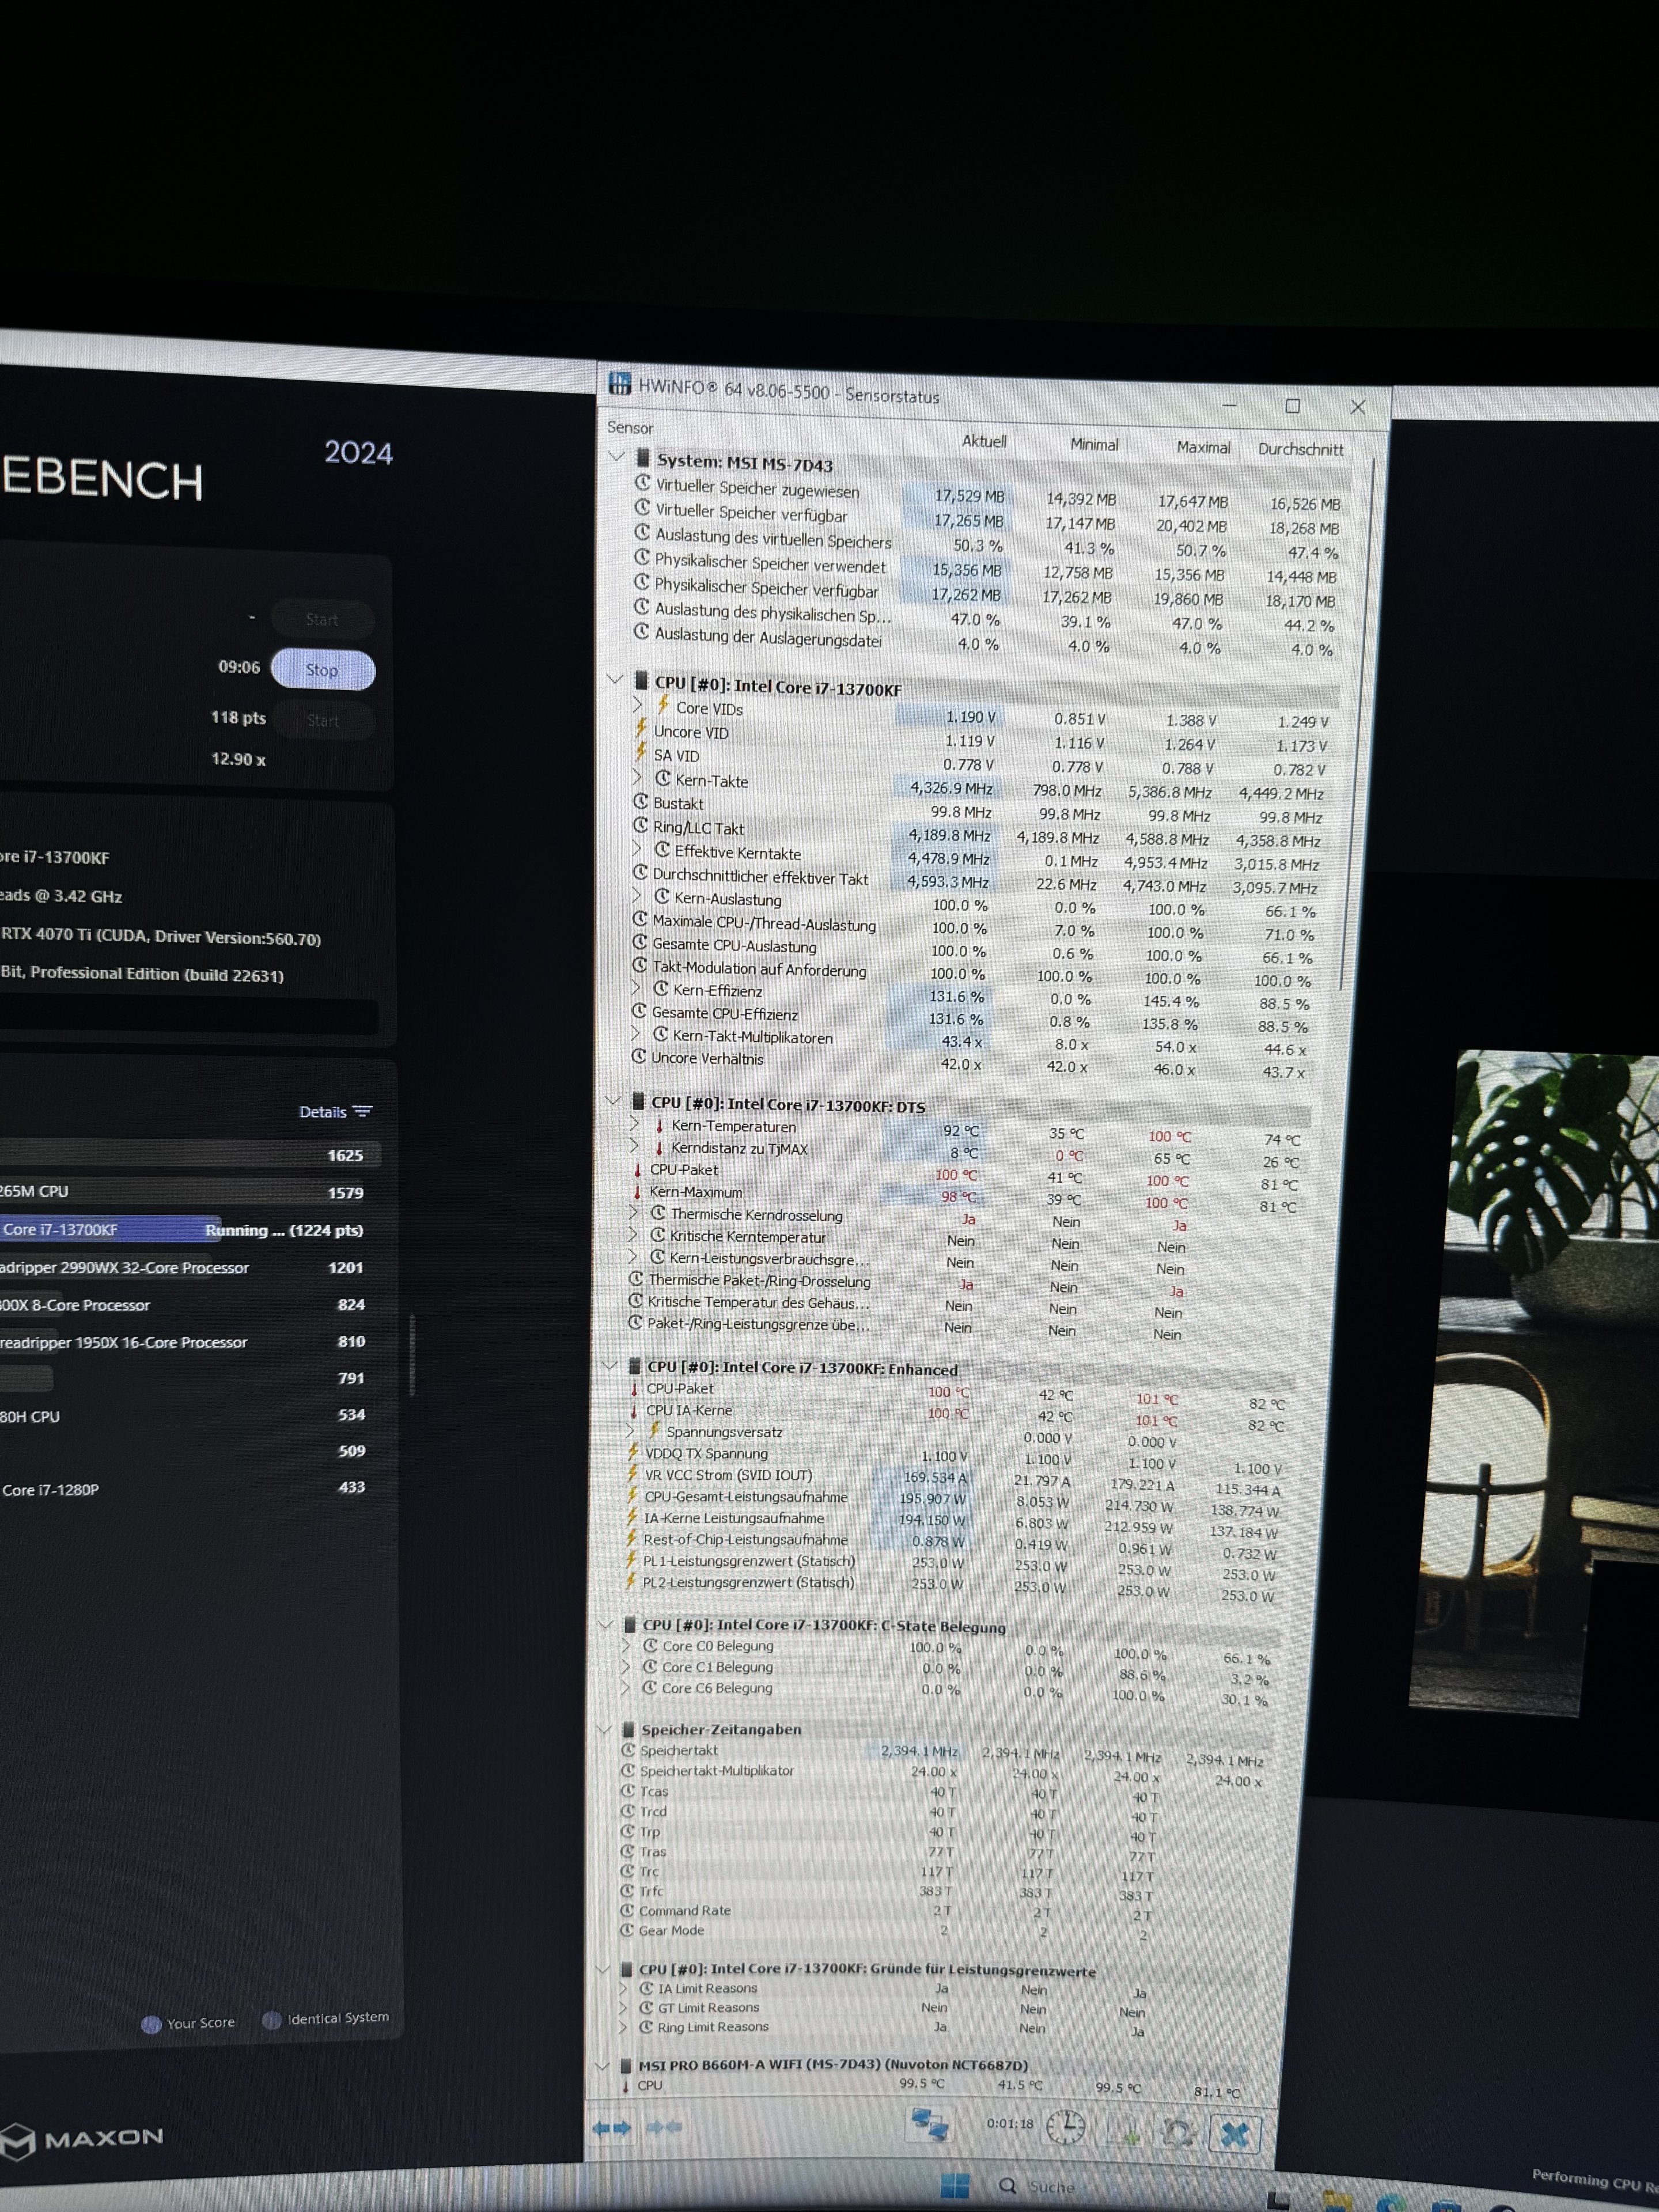Click the Maximal column header

pos(1203,447)
